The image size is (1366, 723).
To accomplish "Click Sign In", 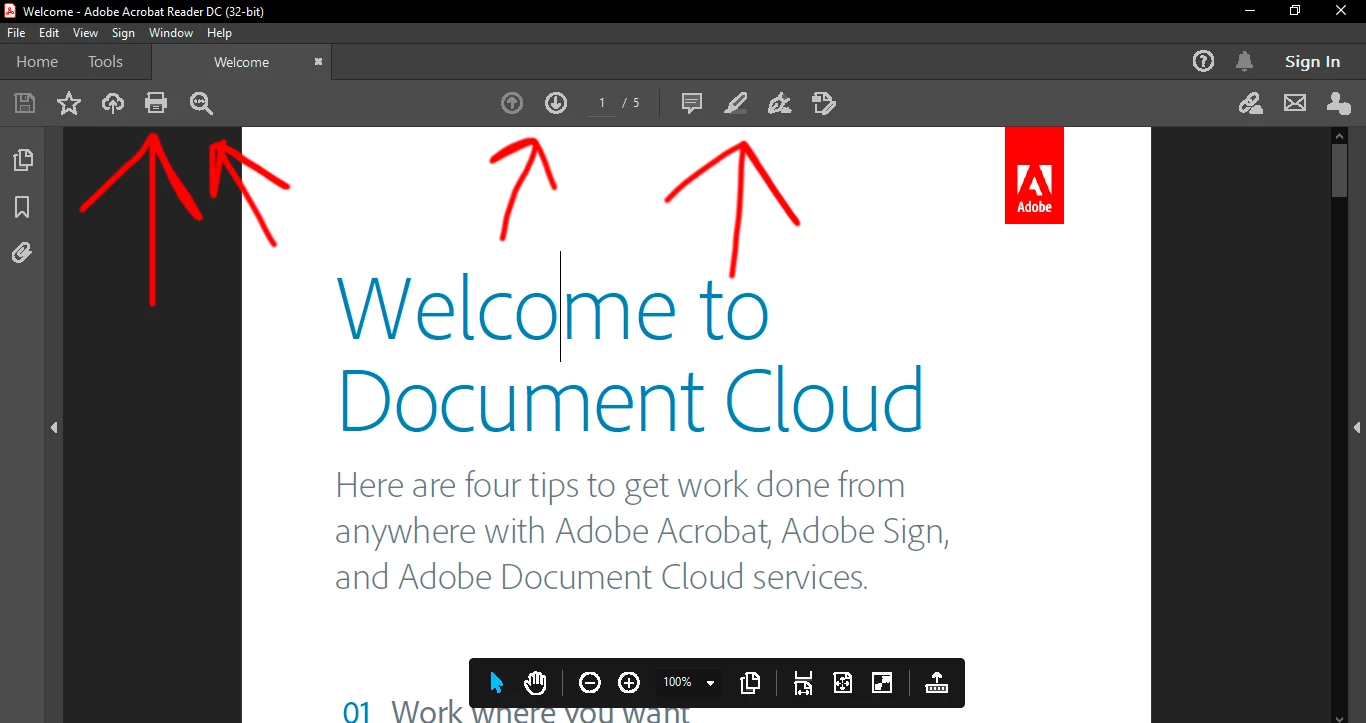I will point(1312,62).
